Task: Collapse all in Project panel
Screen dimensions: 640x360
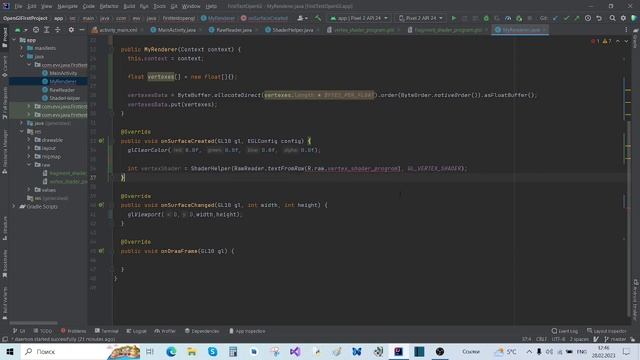Action: pyautogui.click(x=58, y=30)
